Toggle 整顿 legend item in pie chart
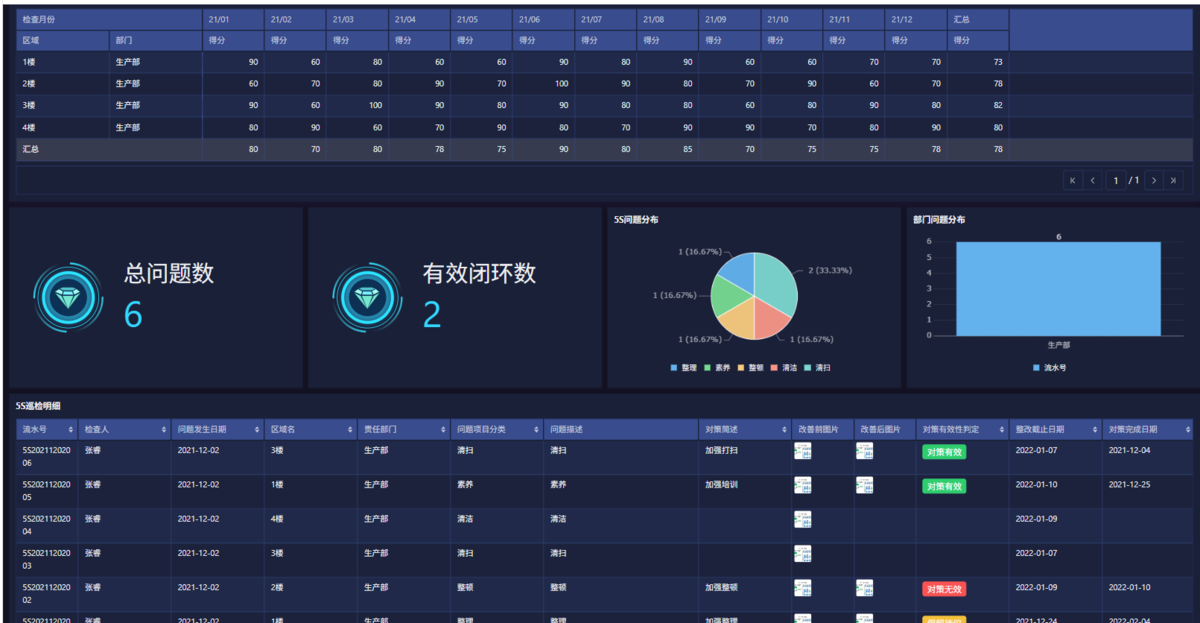This screenshot has width=1200, height=623. click(751, 368)
